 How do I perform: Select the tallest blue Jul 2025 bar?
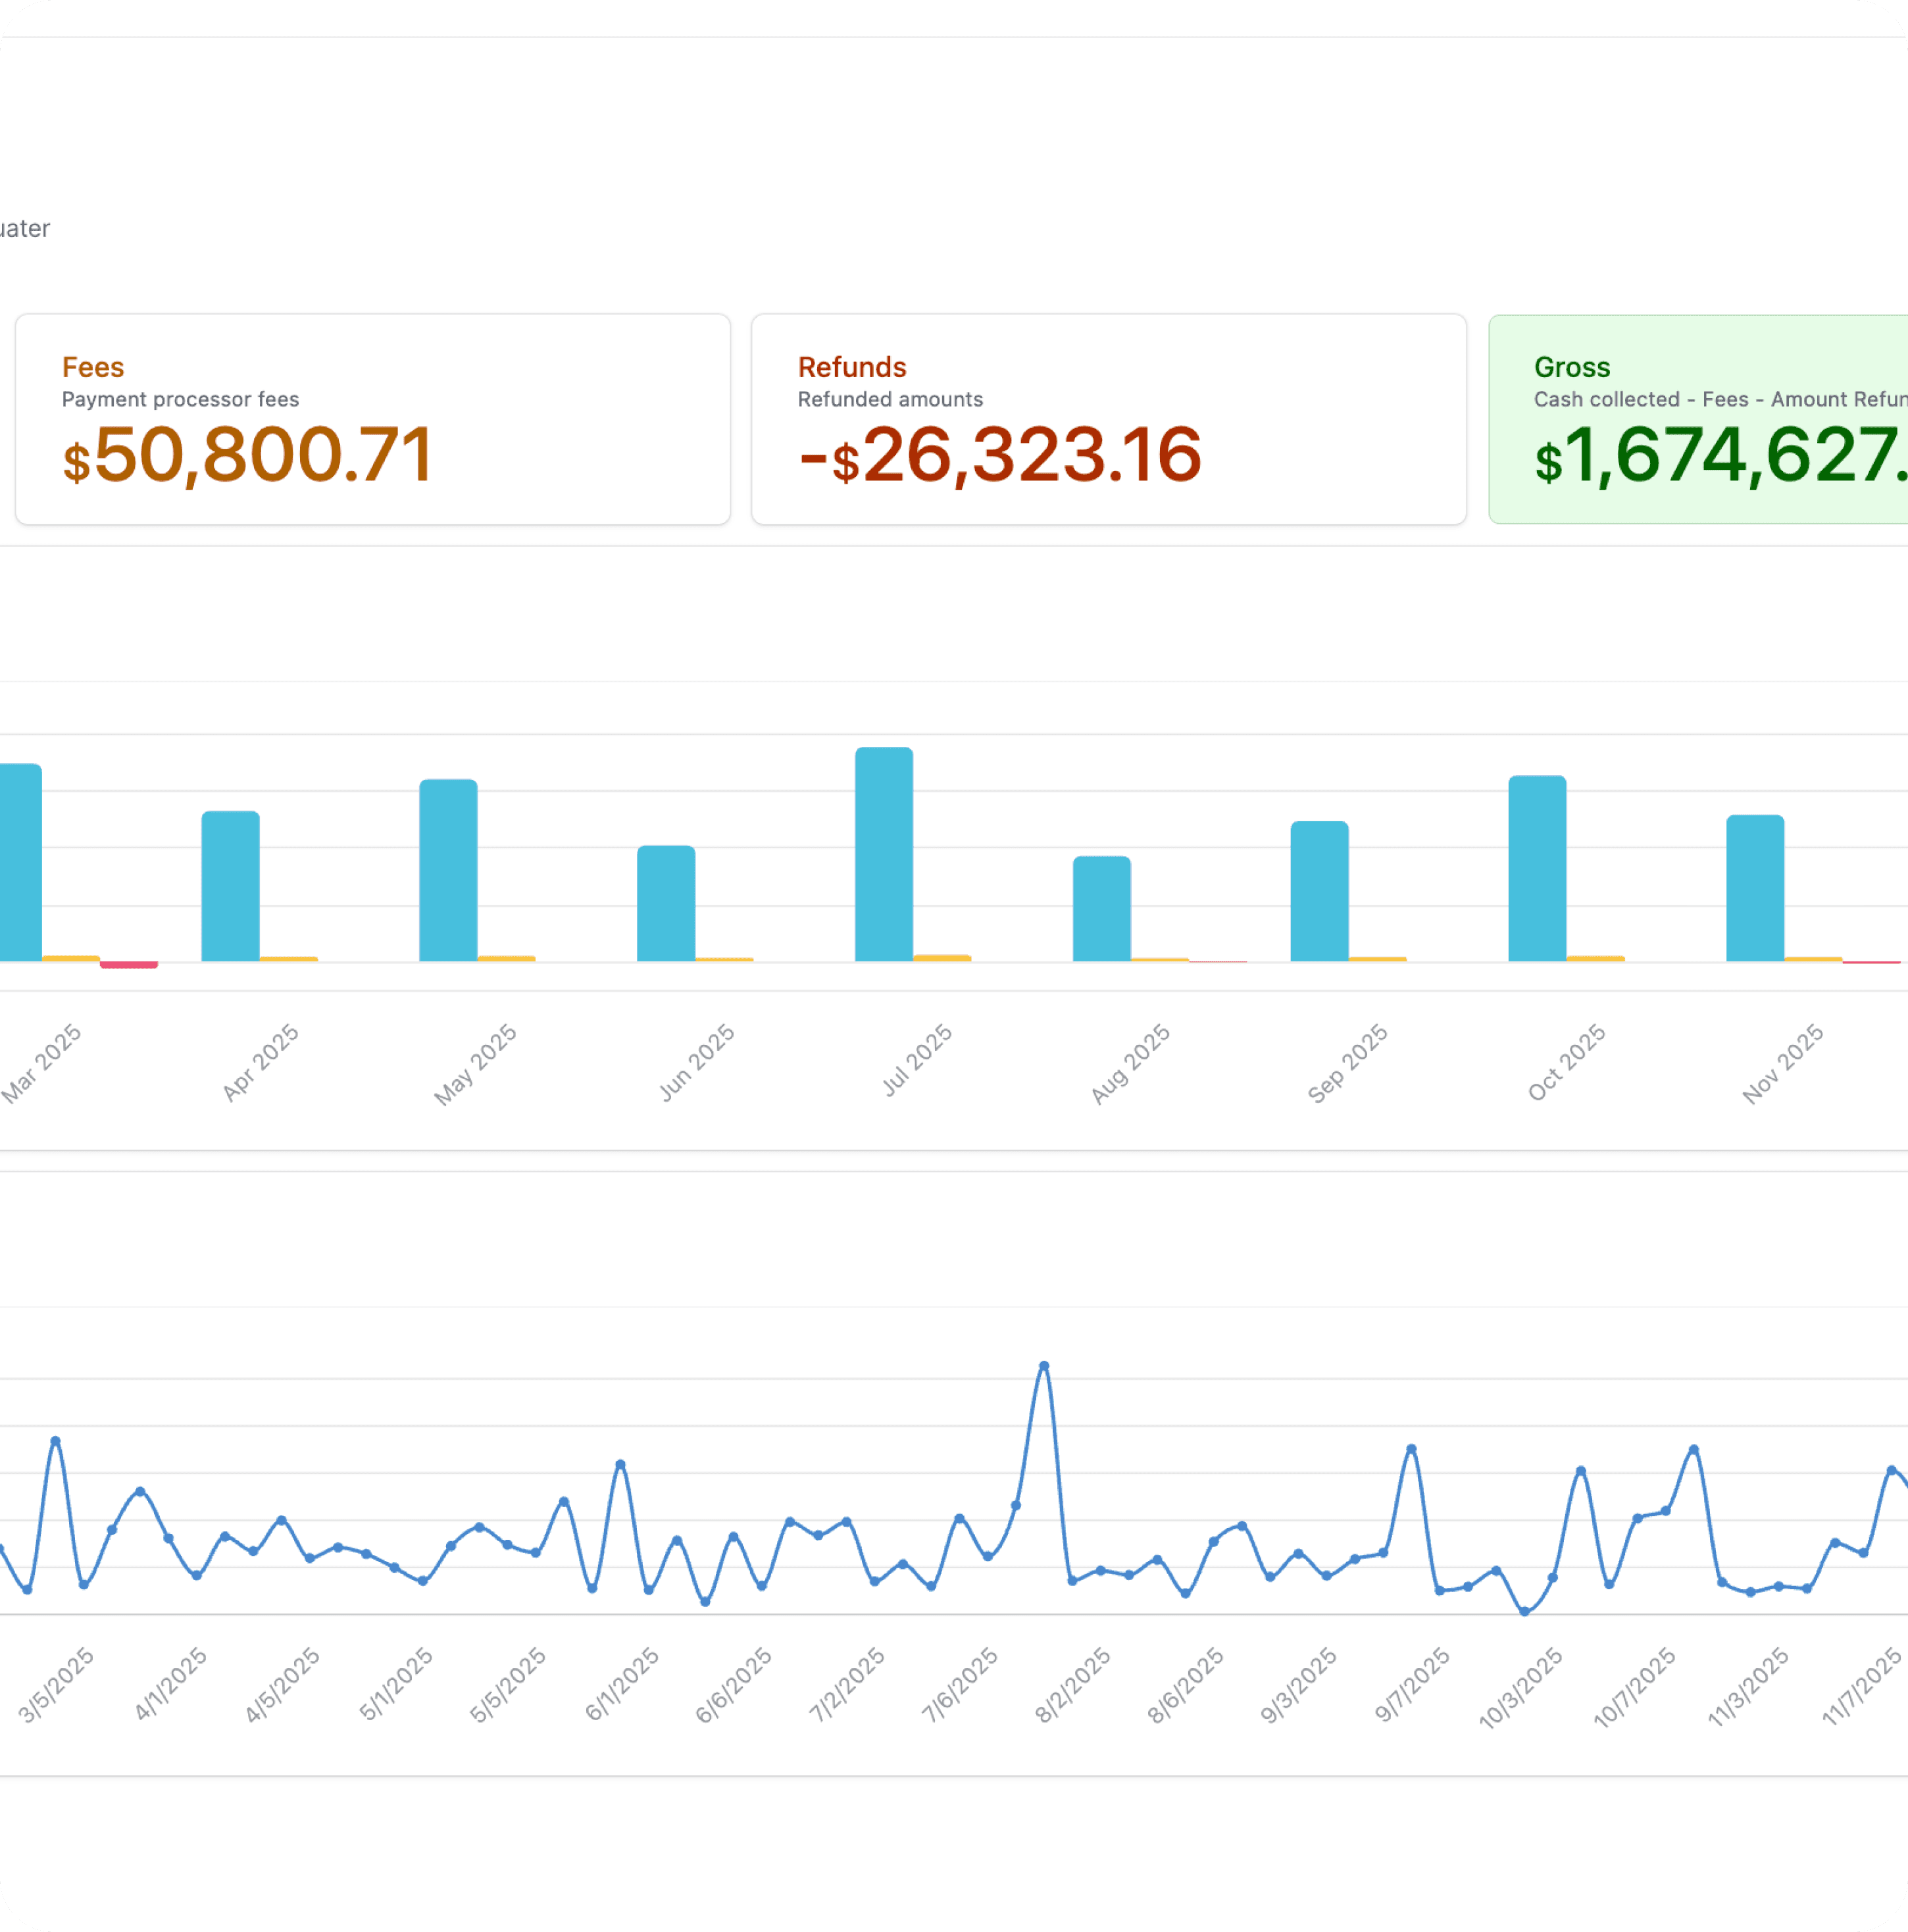pyautogui.click(x=884, y=854)
